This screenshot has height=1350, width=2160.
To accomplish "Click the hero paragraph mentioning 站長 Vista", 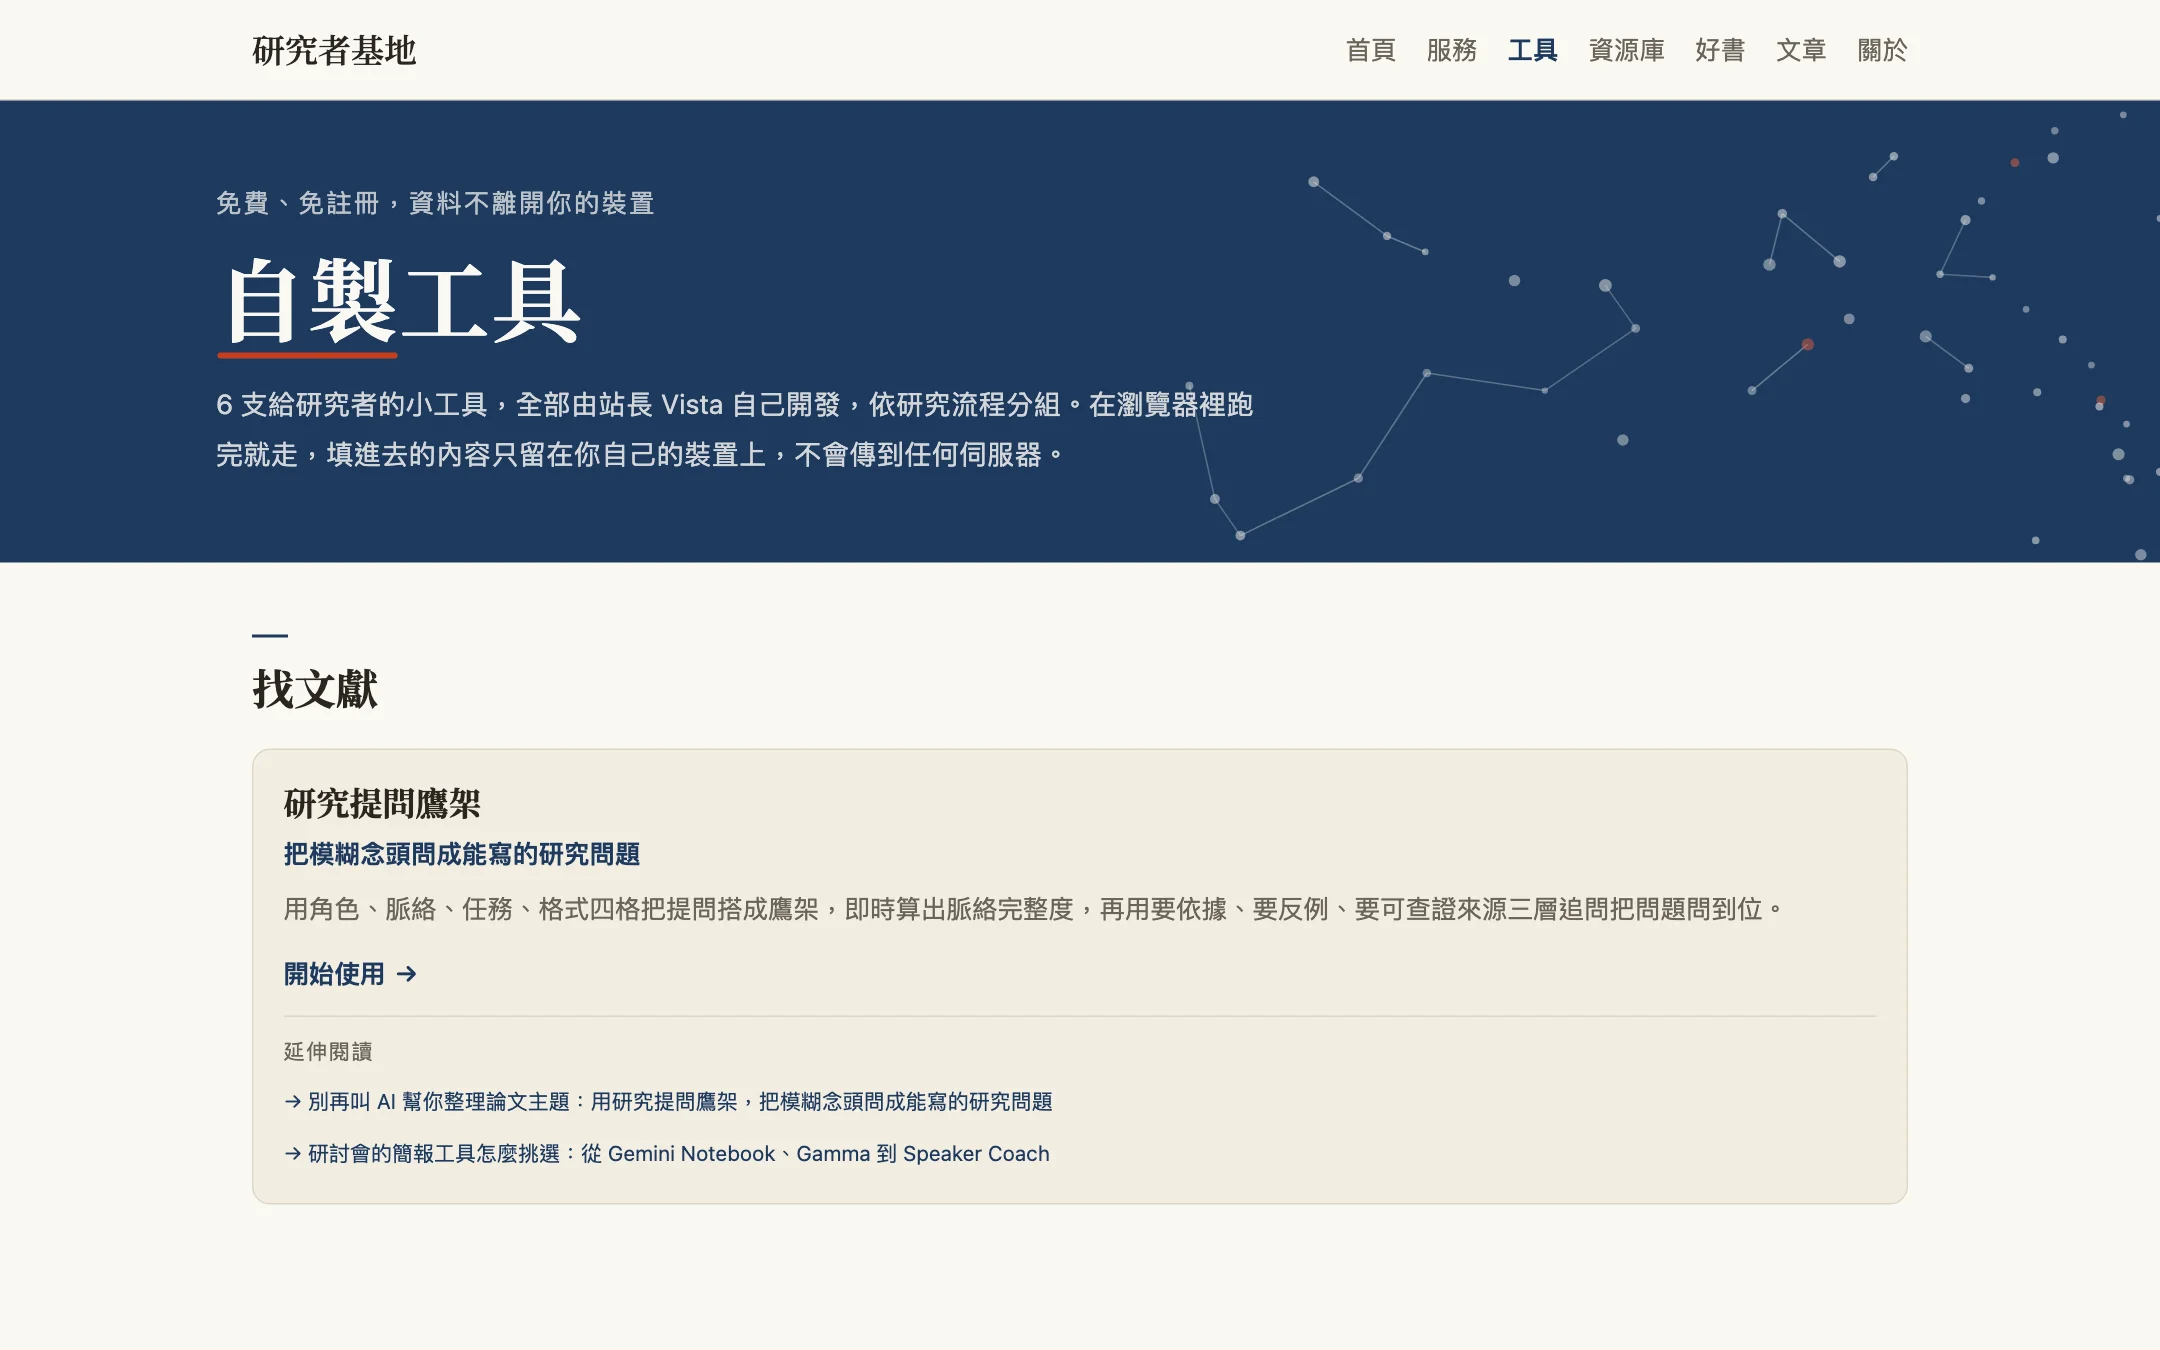I will [735, 430].
